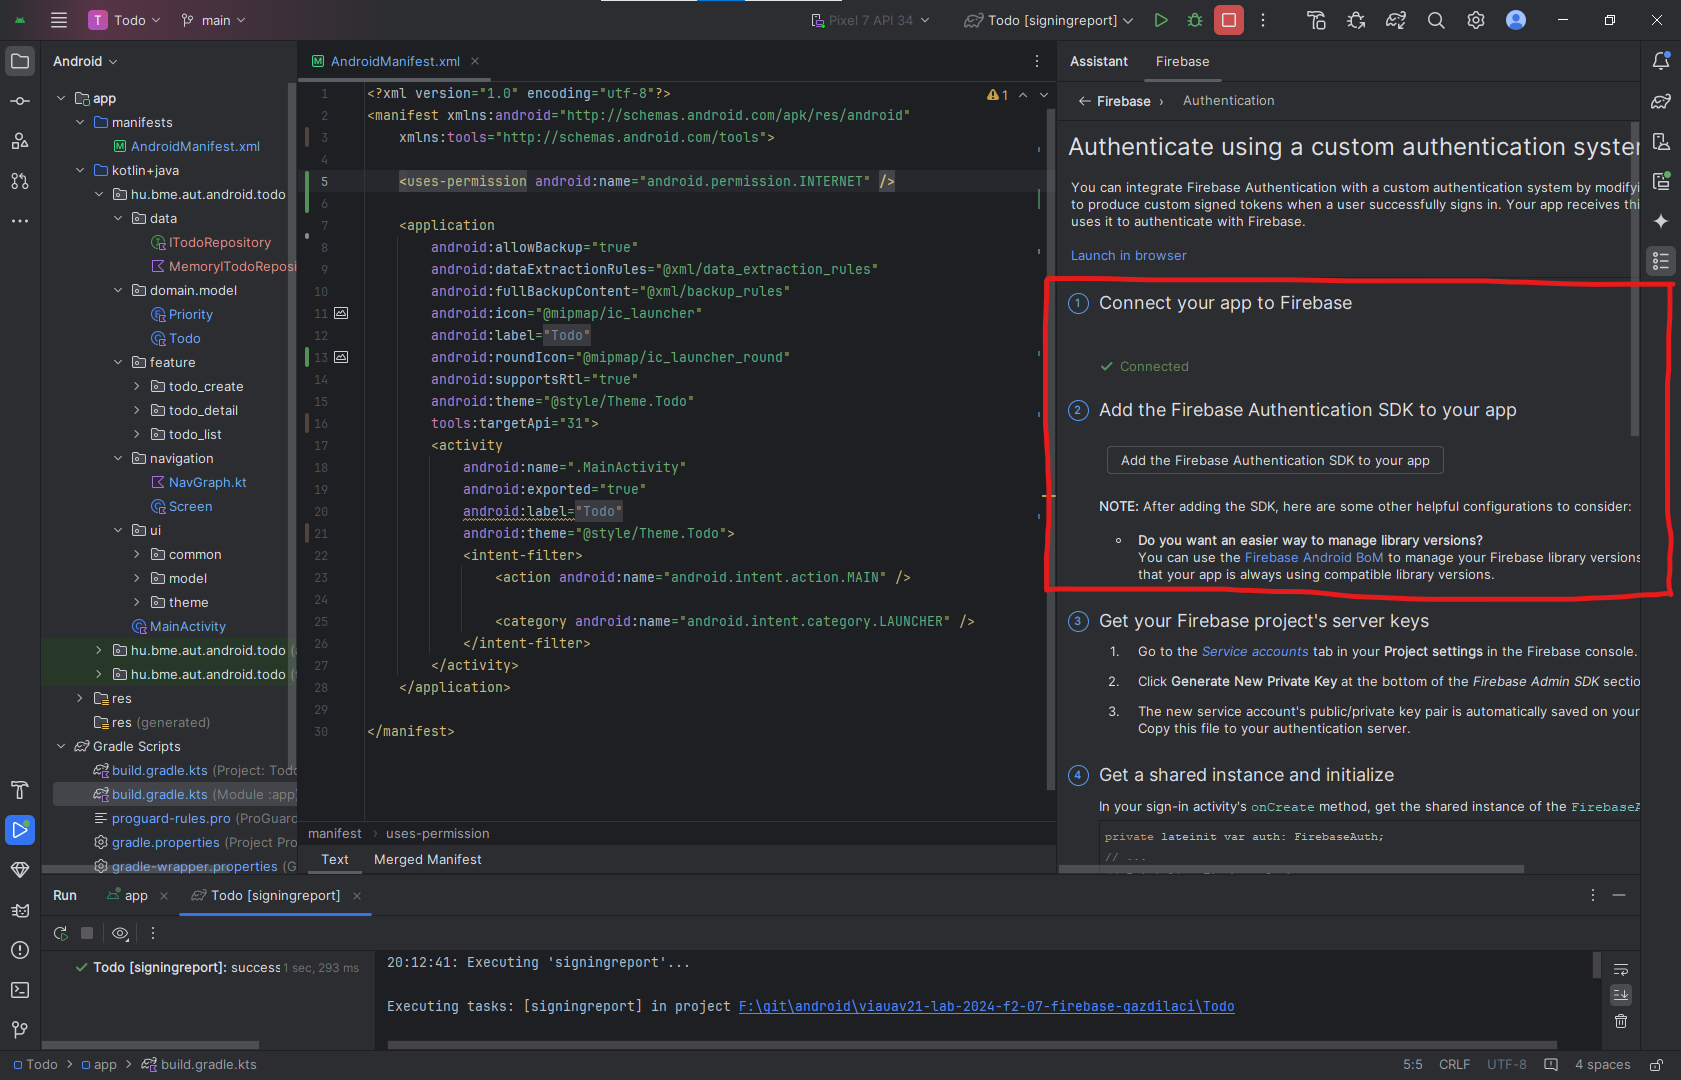Open Pull Requests tool window icon
Image resolution: width=1681 pixels, height=1080 pixels.
20,181
